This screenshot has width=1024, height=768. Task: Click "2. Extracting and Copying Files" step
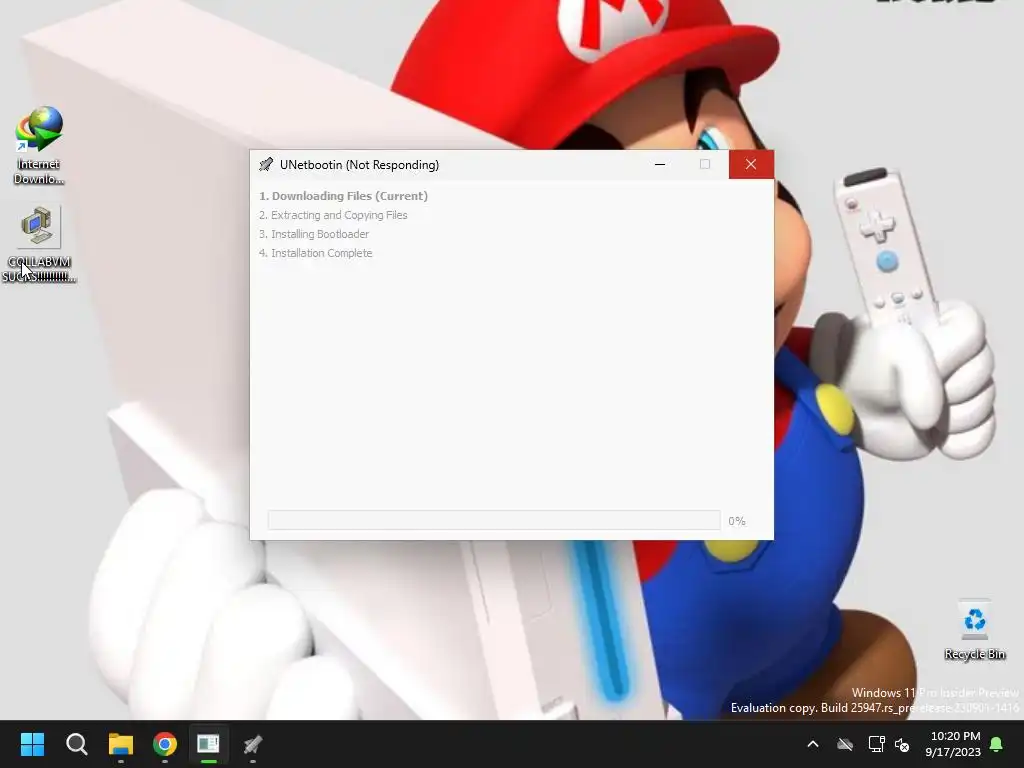click(333, 215)
